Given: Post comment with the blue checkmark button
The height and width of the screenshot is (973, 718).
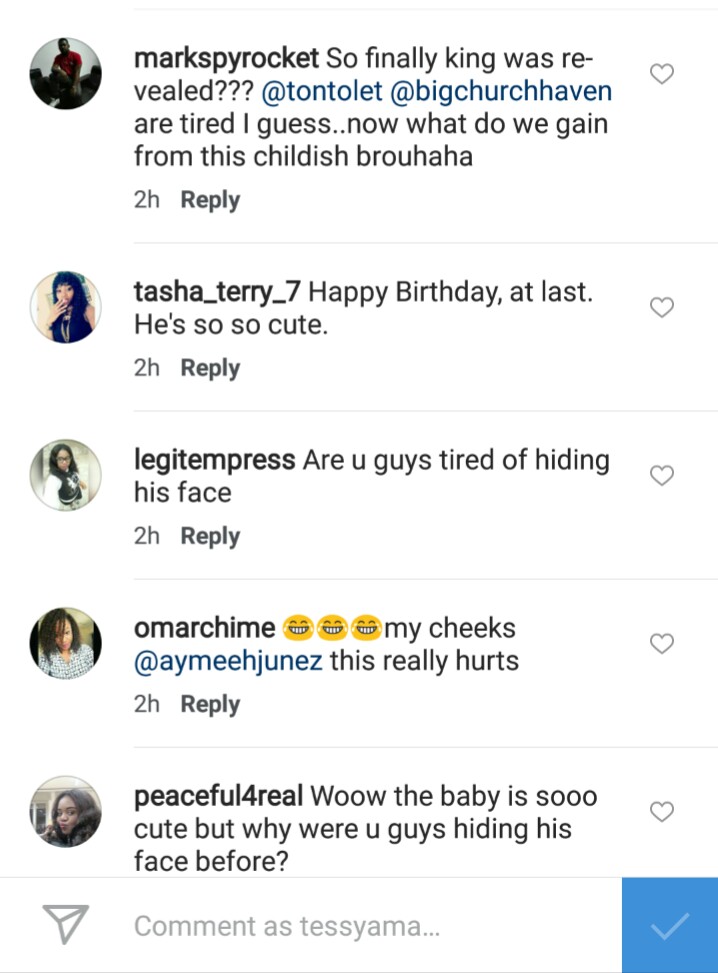Looking at the screenshot, I should point(669,926).
